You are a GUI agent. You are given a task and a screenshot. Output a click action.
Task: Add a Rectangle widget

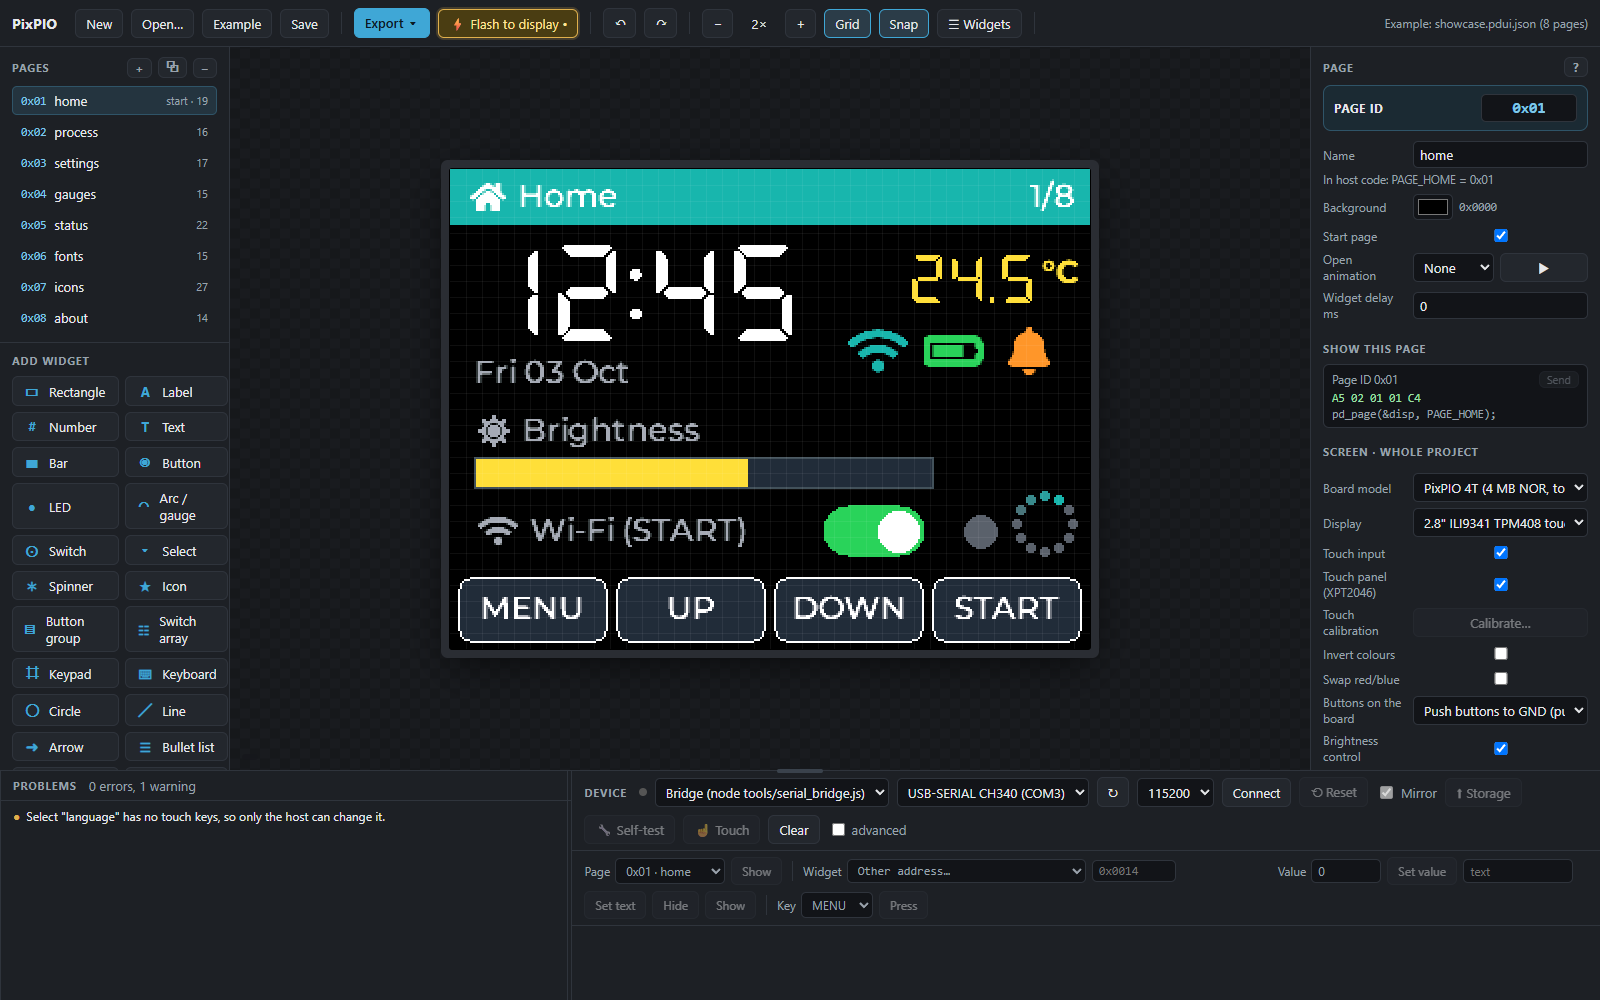click(66, 392)
